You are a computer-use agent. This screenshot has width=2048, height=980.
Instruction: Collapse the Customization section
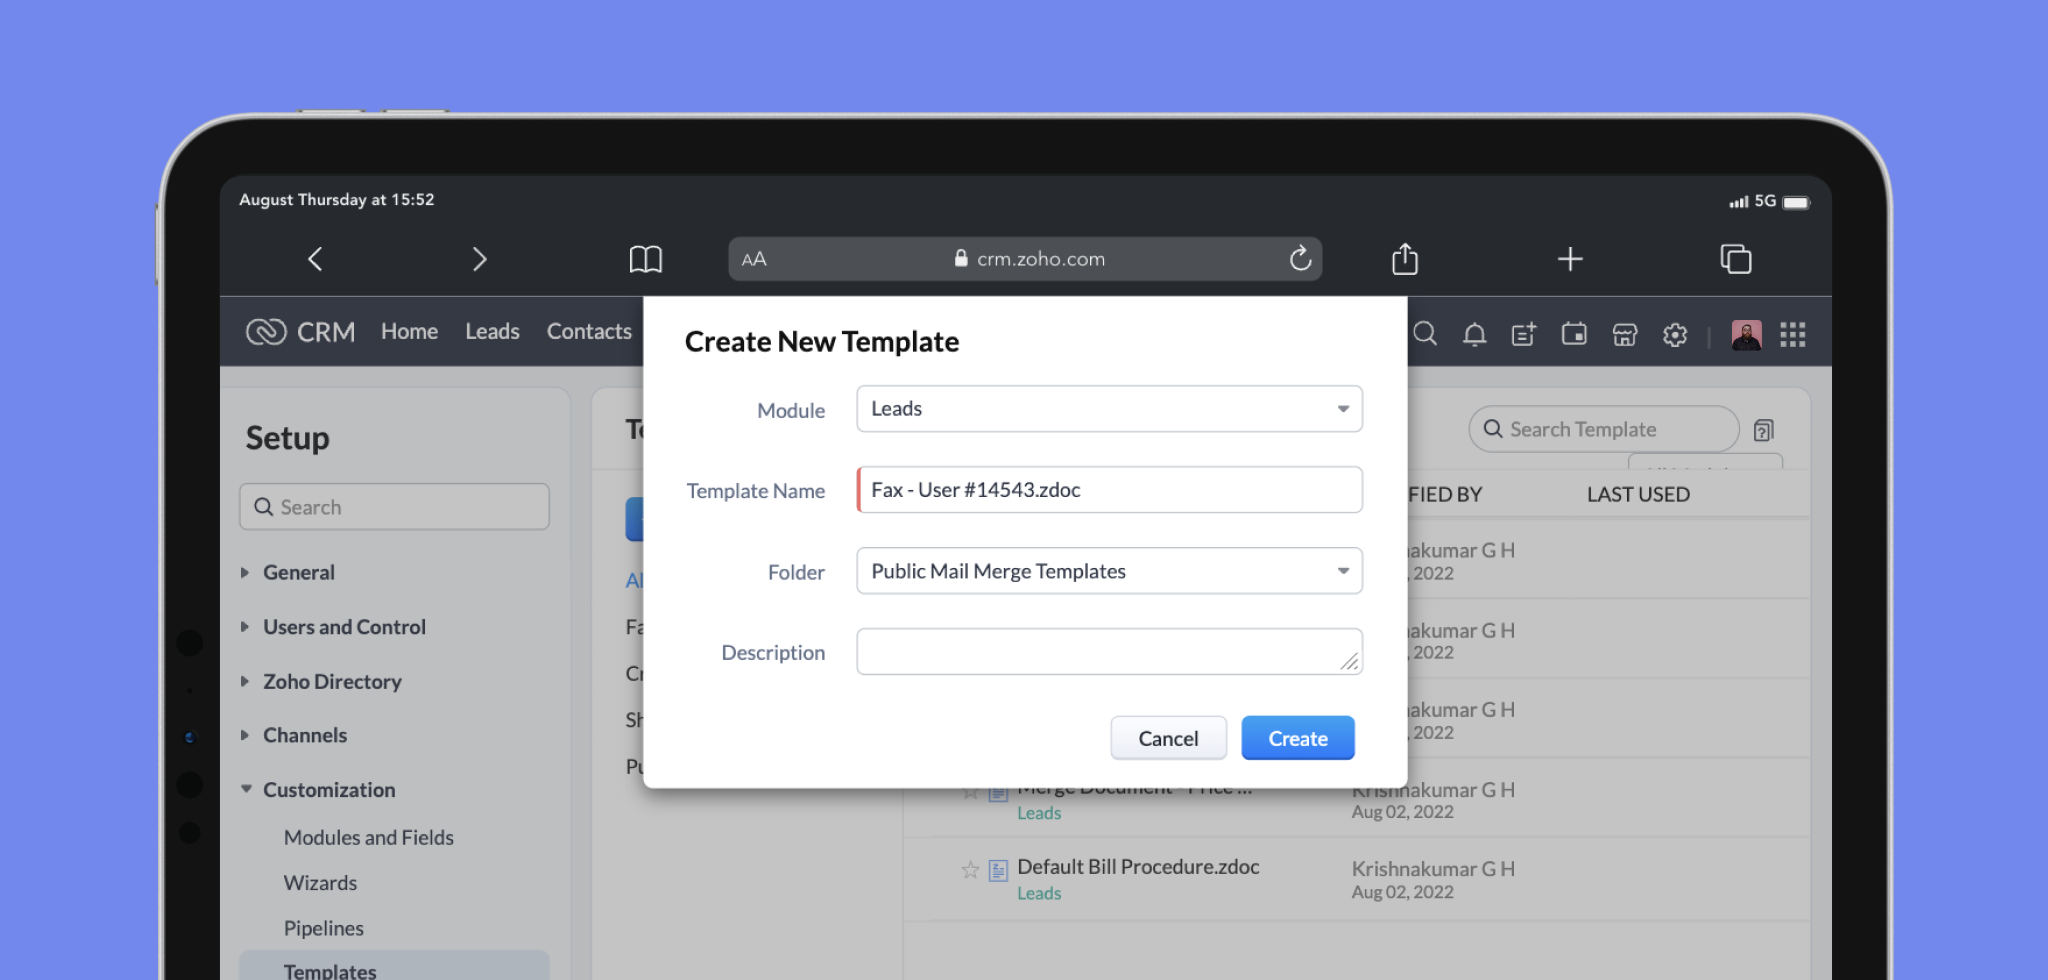point(328,789)
